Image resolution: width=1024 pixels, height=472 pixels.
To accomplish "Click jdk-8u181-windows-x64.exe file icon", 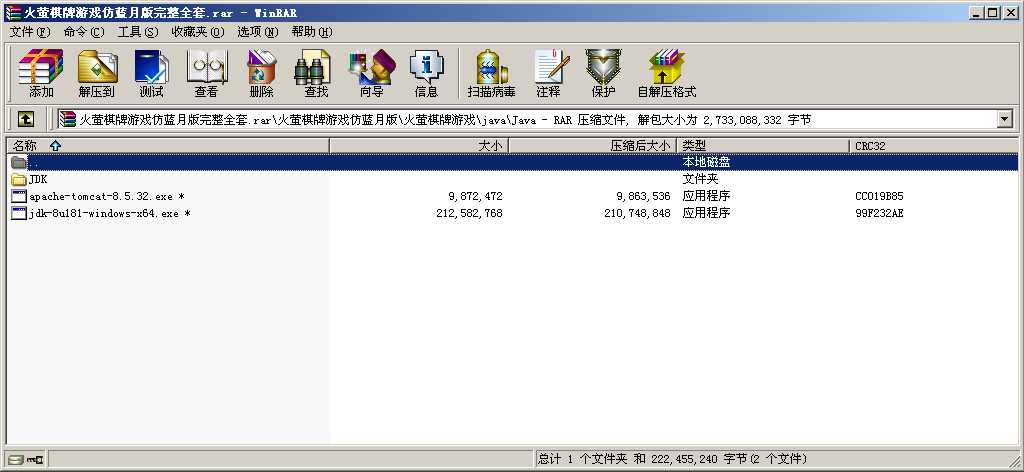I will 18,213.
